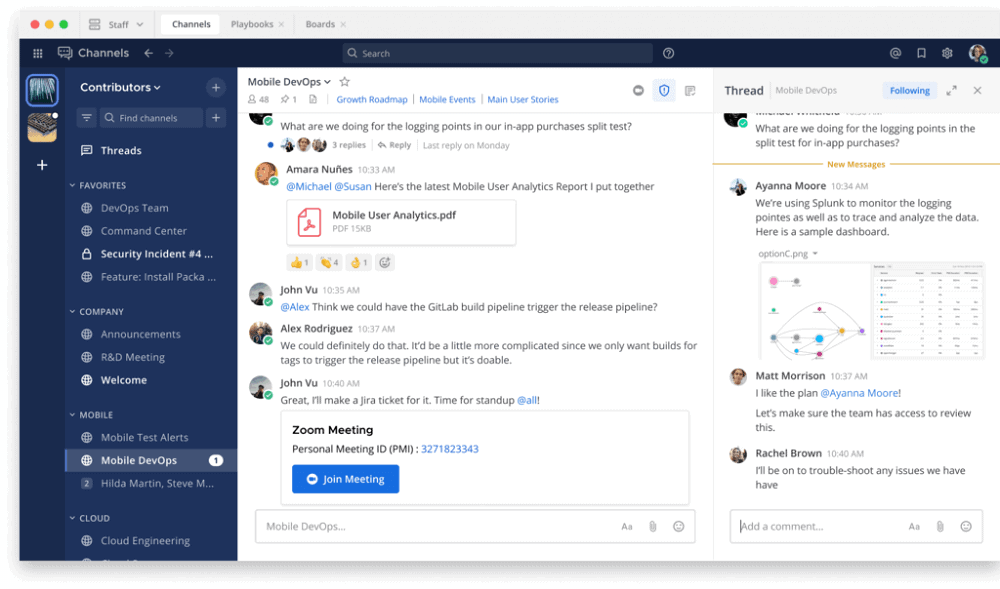Add a new team with plus icon

point(42,165)
